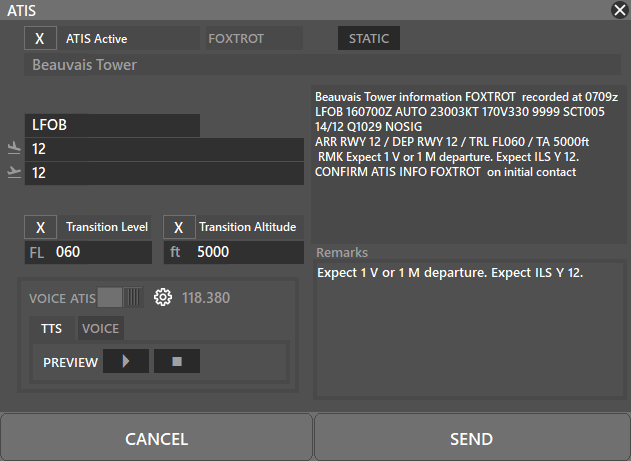Viewport: 631px width, 461px height.
Task: Click the STATIC button
Action: coord(369,38)
